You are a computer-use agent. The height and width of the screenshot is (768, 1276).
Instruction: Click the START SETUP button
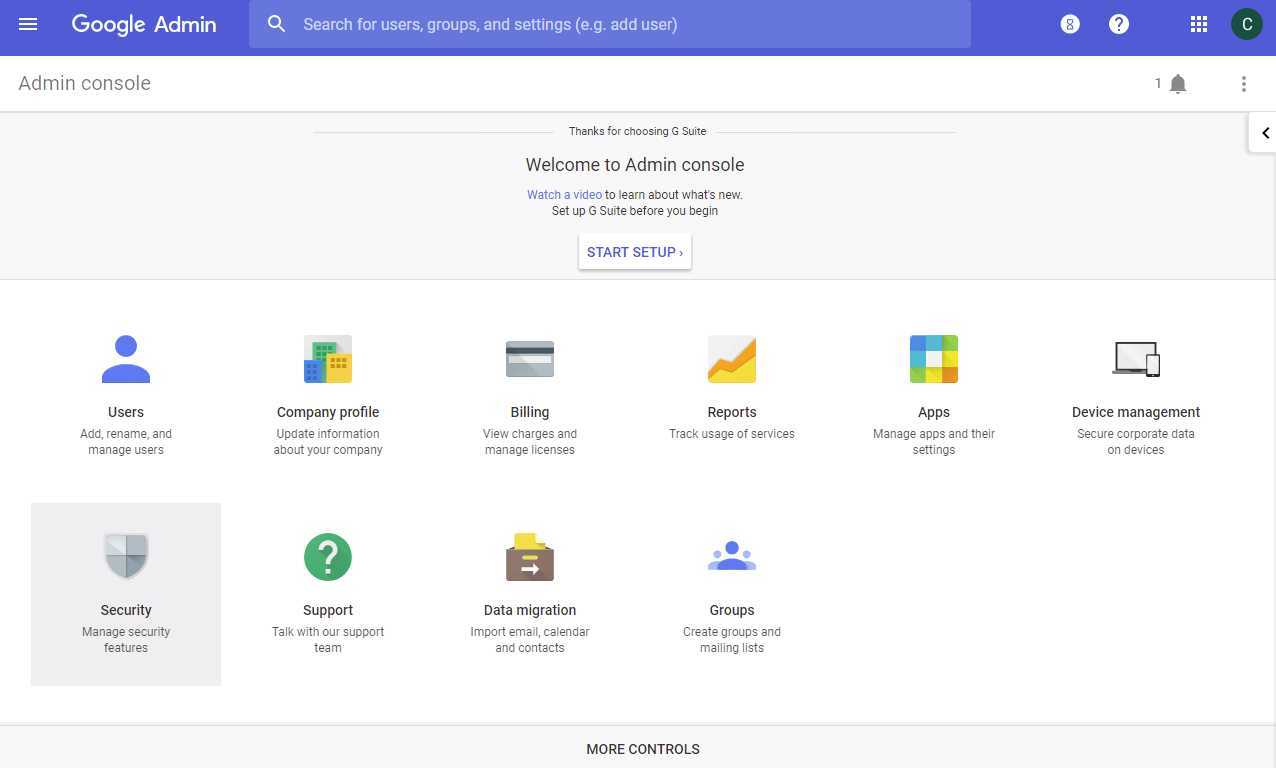tap(634, 251)
